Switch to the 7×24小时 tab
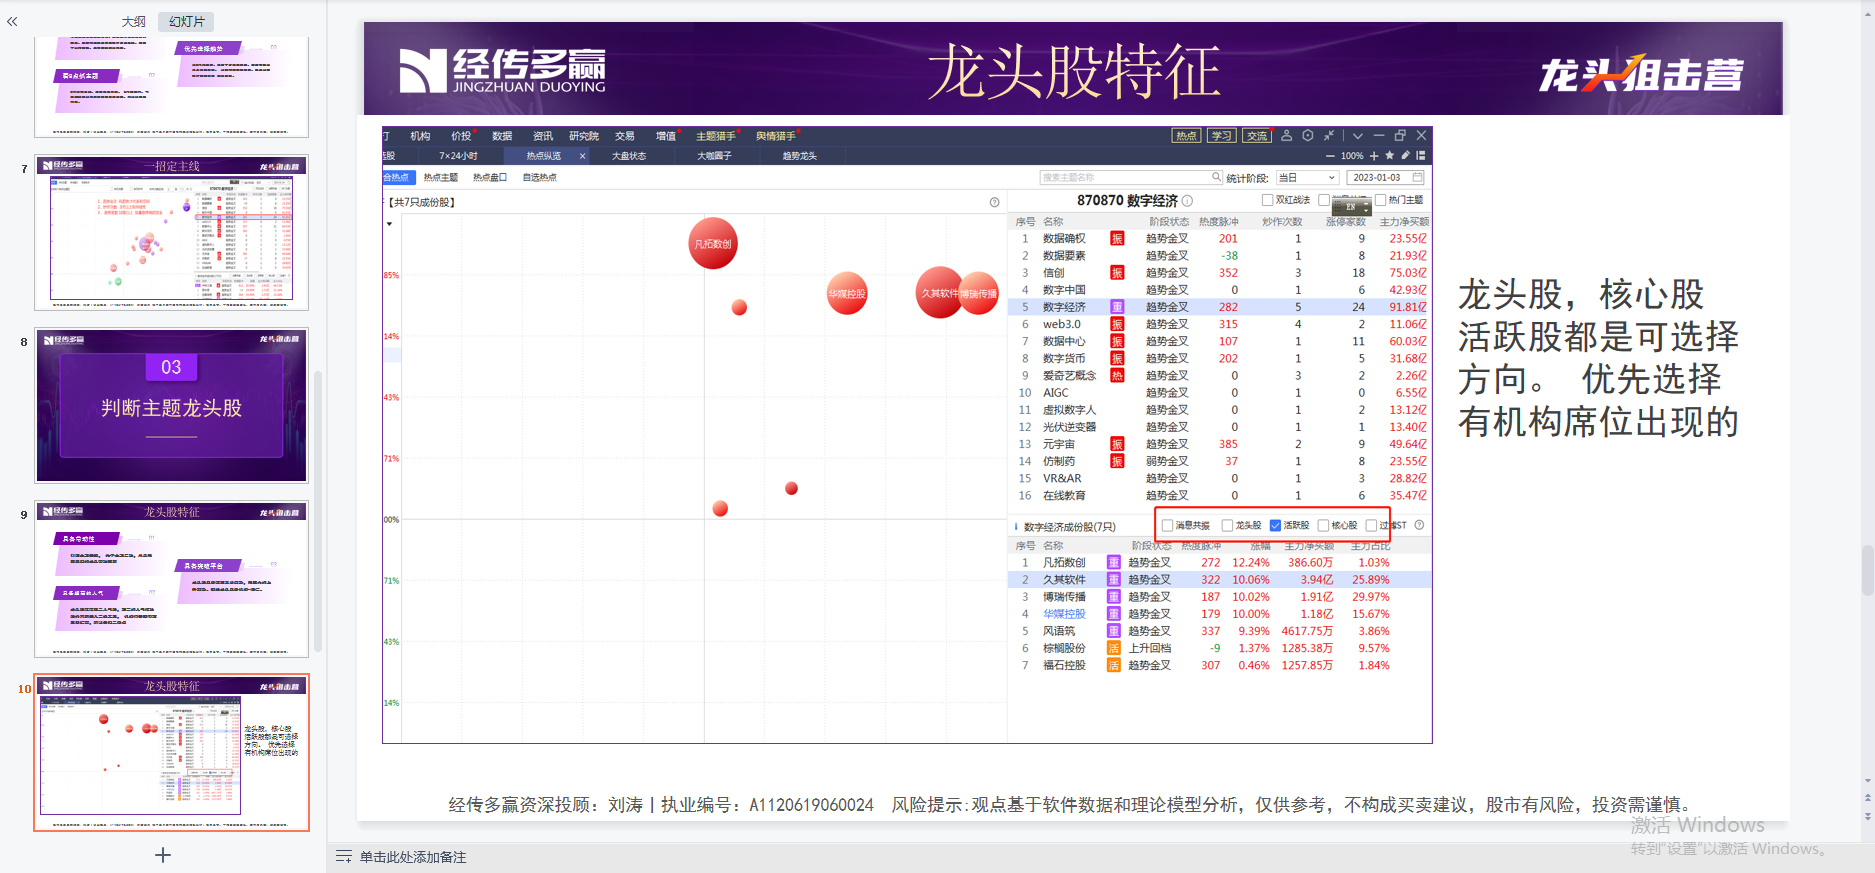 point(458,156)
